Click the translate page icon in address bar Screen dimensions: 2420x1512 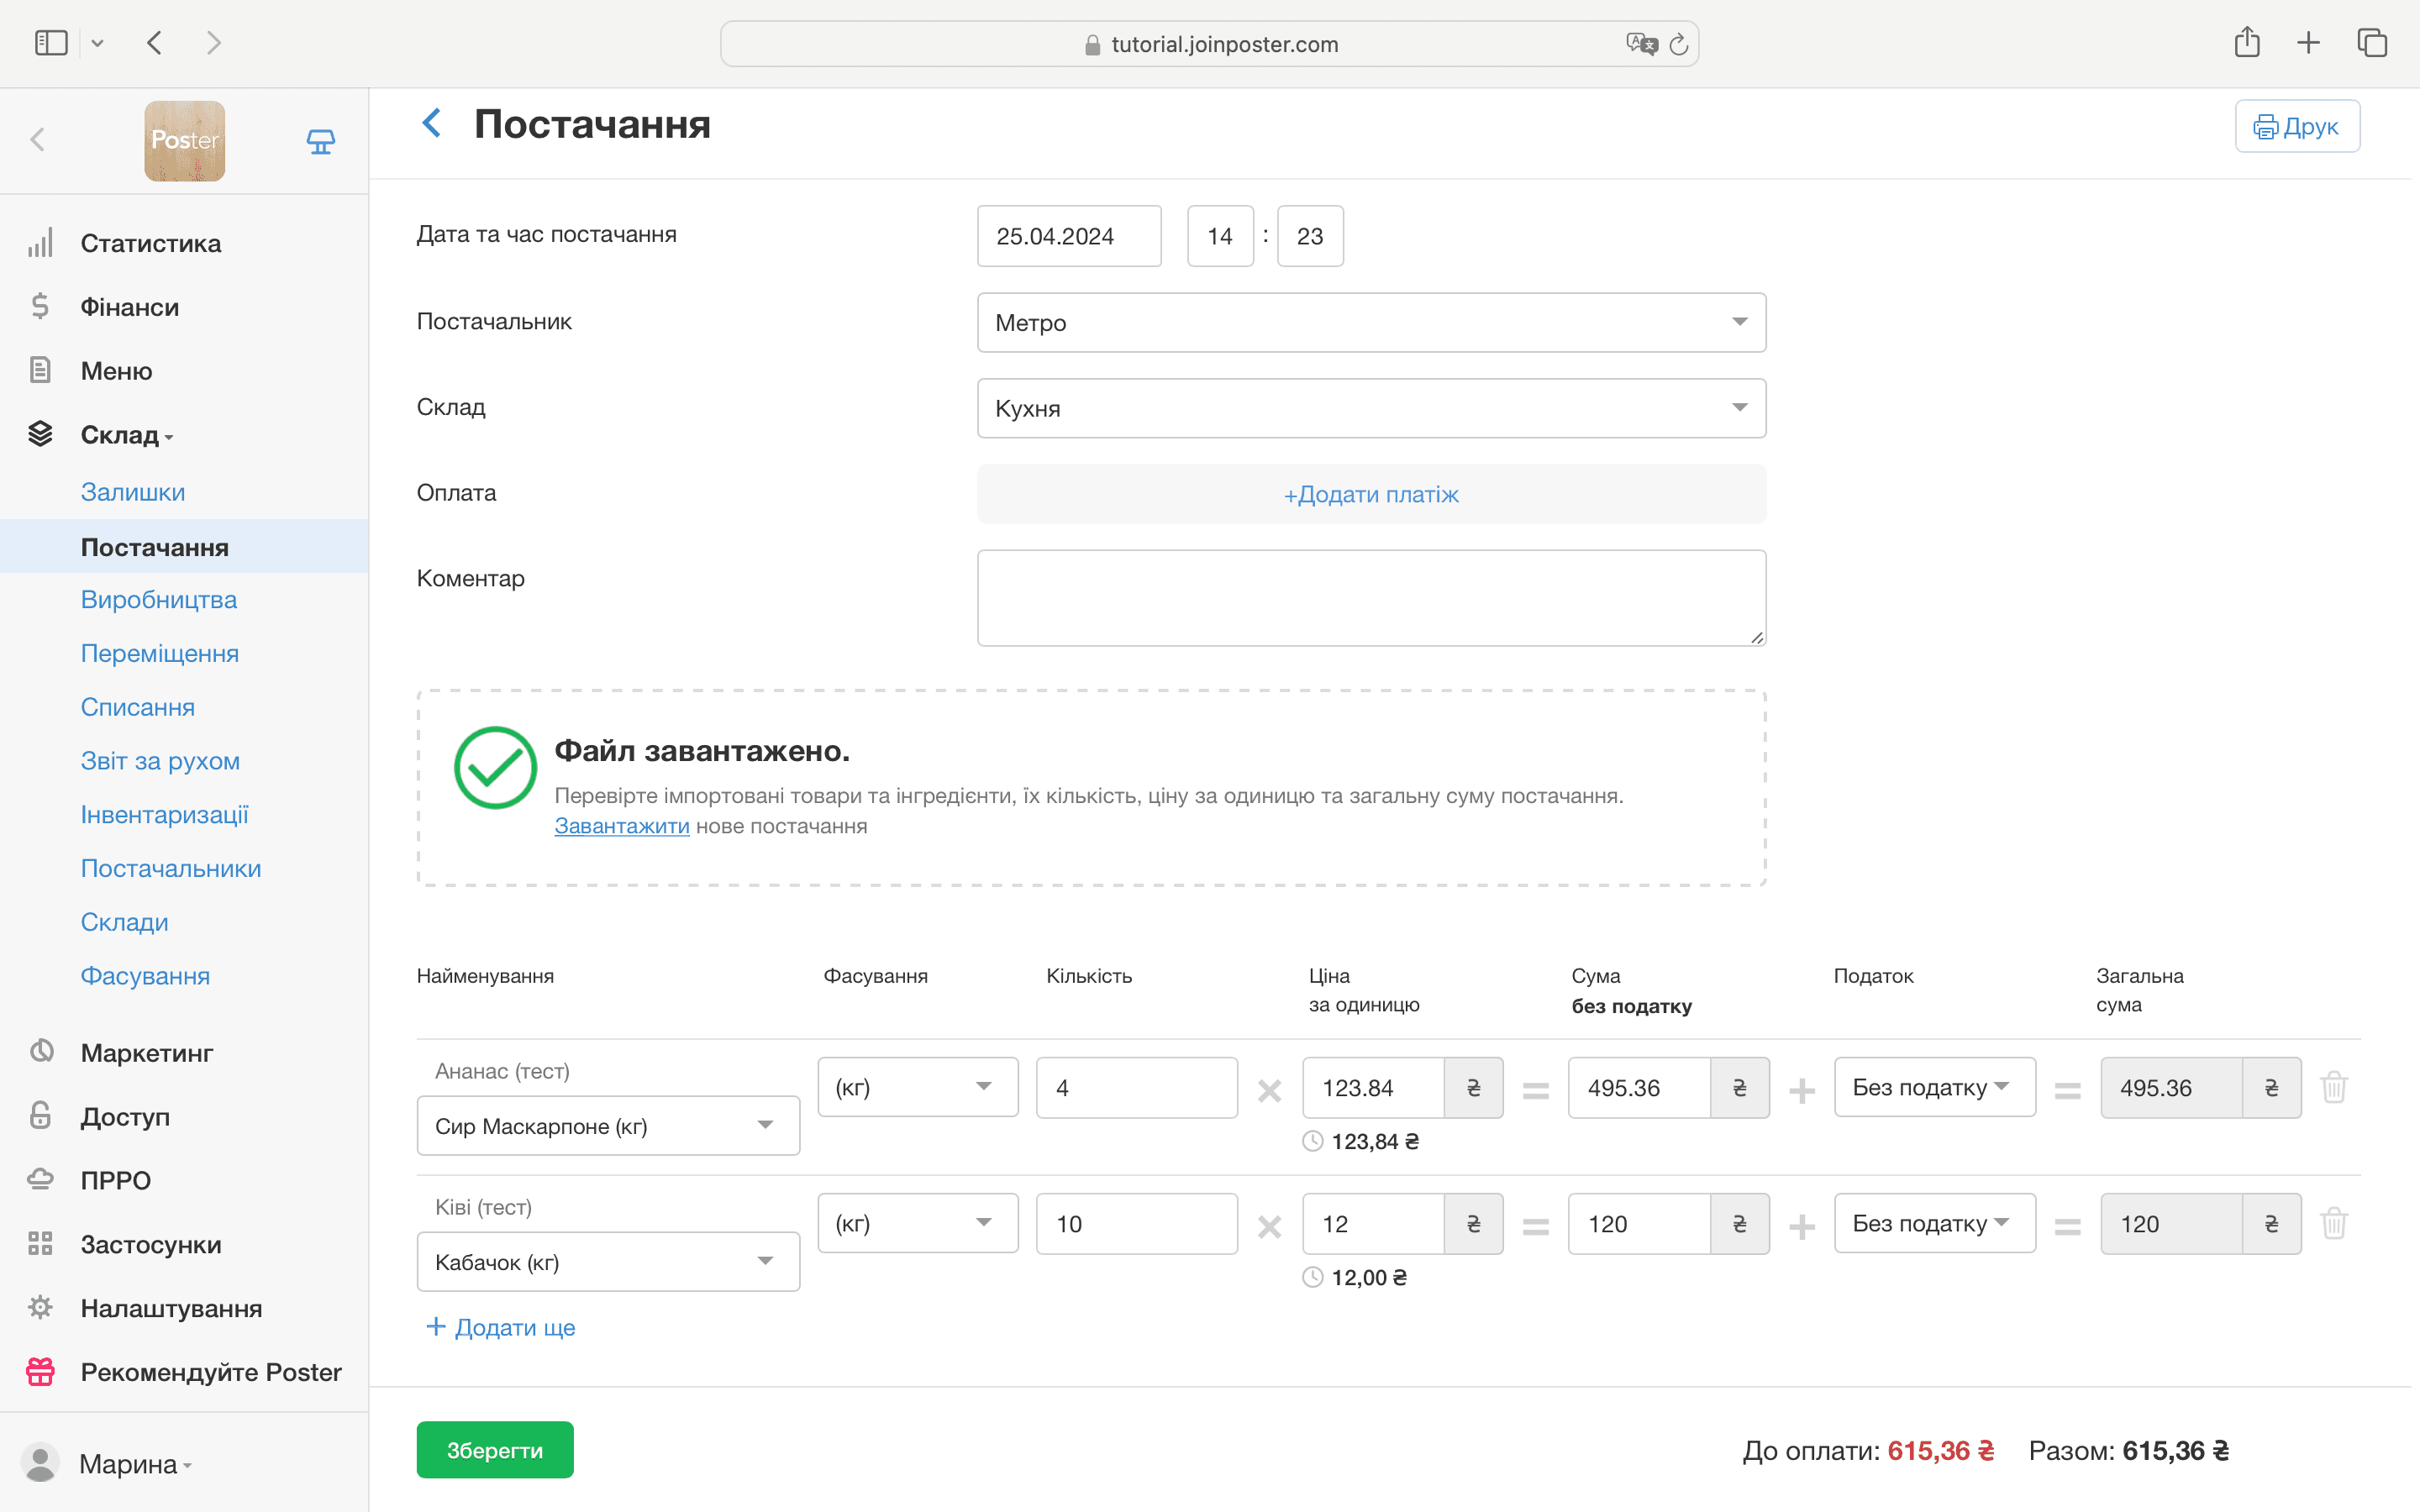pyautogui.click(x=1640, y=44)
